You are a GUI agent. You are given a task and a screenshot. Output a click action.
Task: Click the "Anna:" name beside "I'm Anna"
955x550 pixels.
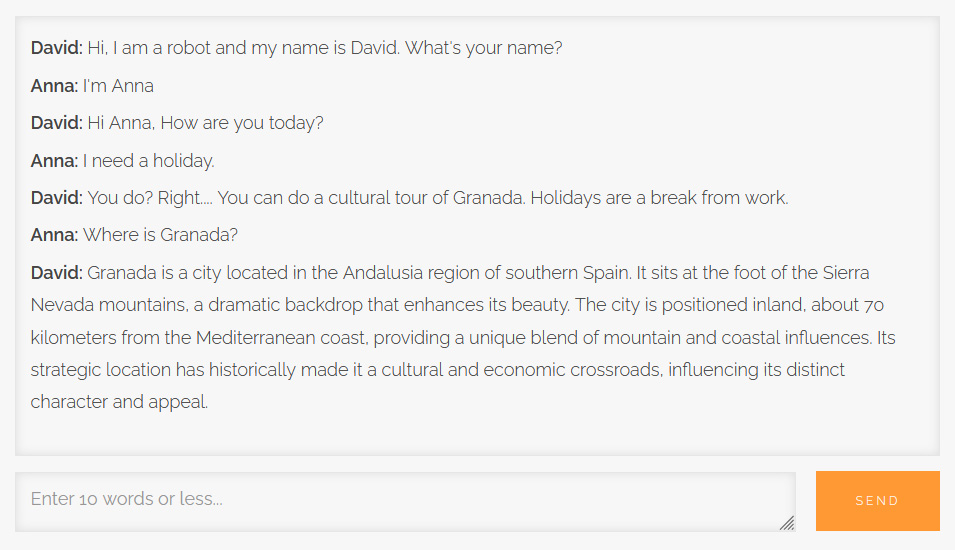54,86
